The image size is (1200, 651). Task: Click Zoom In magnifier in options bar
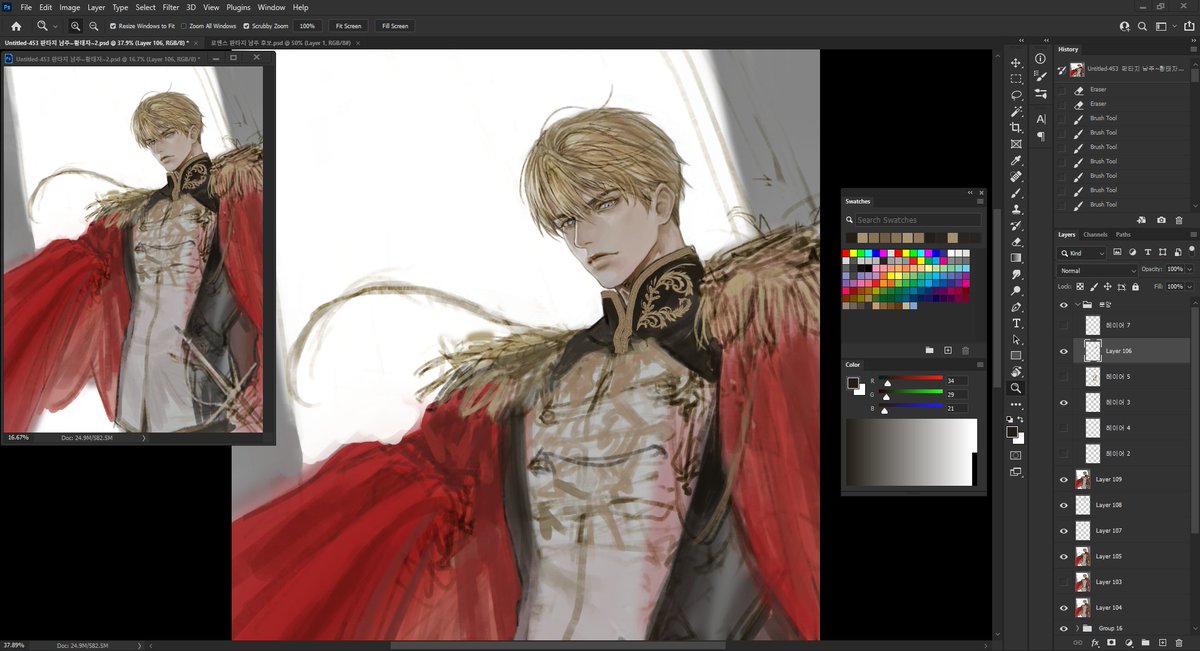[x=76, y=26]
